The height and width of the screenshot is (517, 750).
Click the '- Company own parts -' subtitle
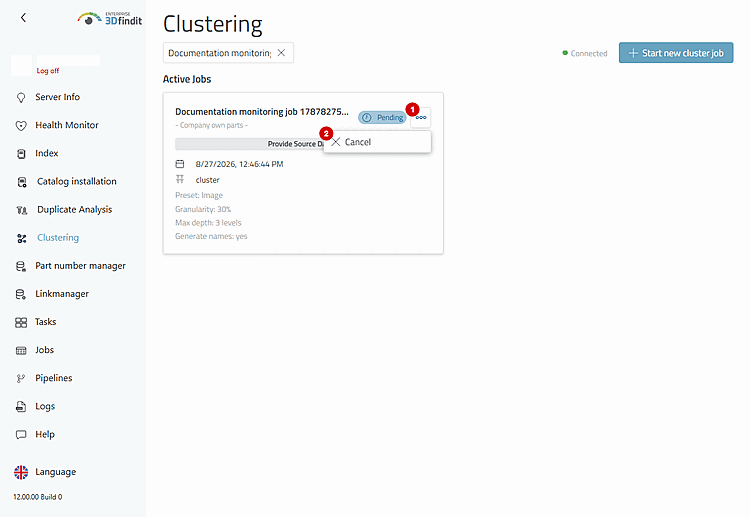pyautogui.click(x=211, y=125)
